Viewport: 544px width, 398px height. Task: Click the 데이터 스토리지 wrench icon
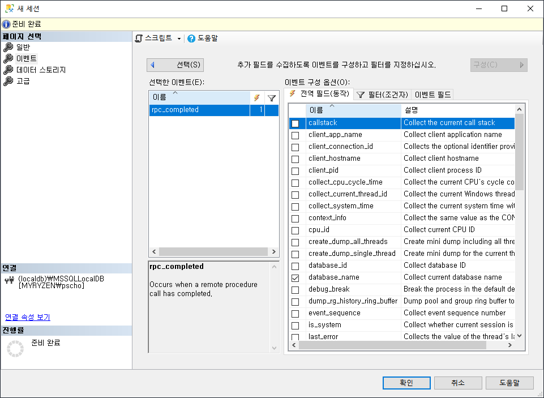pyautogui.click(x=8, y=70)
